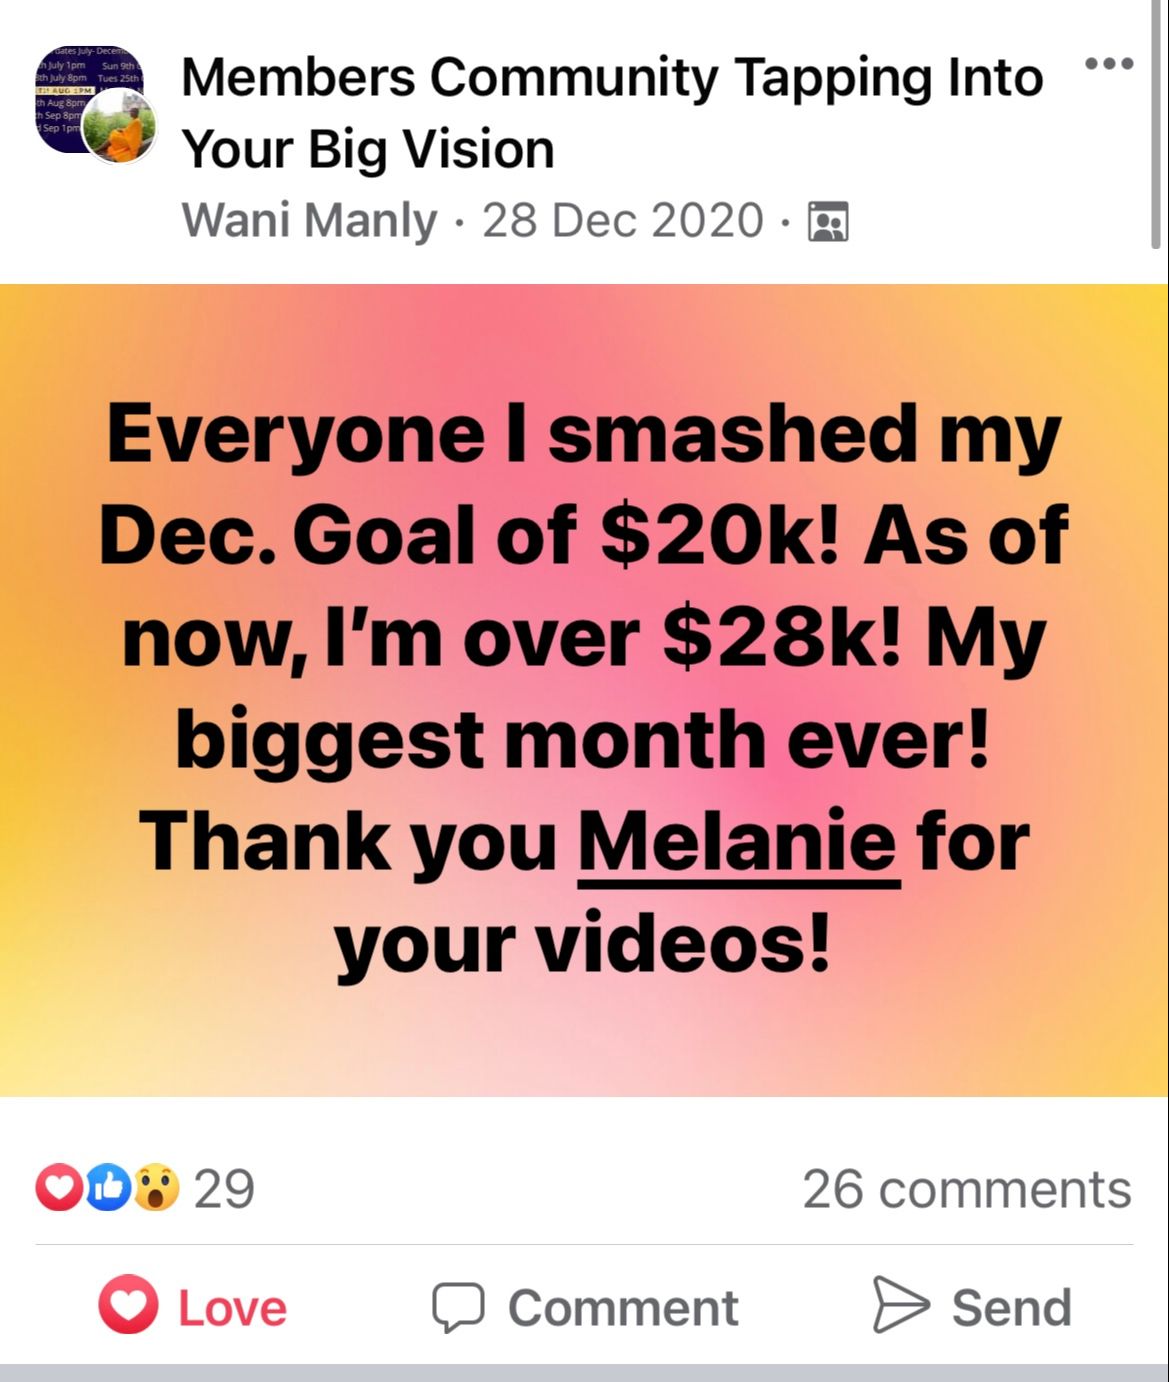This screenshot has height=1382, width=1169.
Task: Tap the red heart reaction emoji
Action: [x=59, y=1188]
